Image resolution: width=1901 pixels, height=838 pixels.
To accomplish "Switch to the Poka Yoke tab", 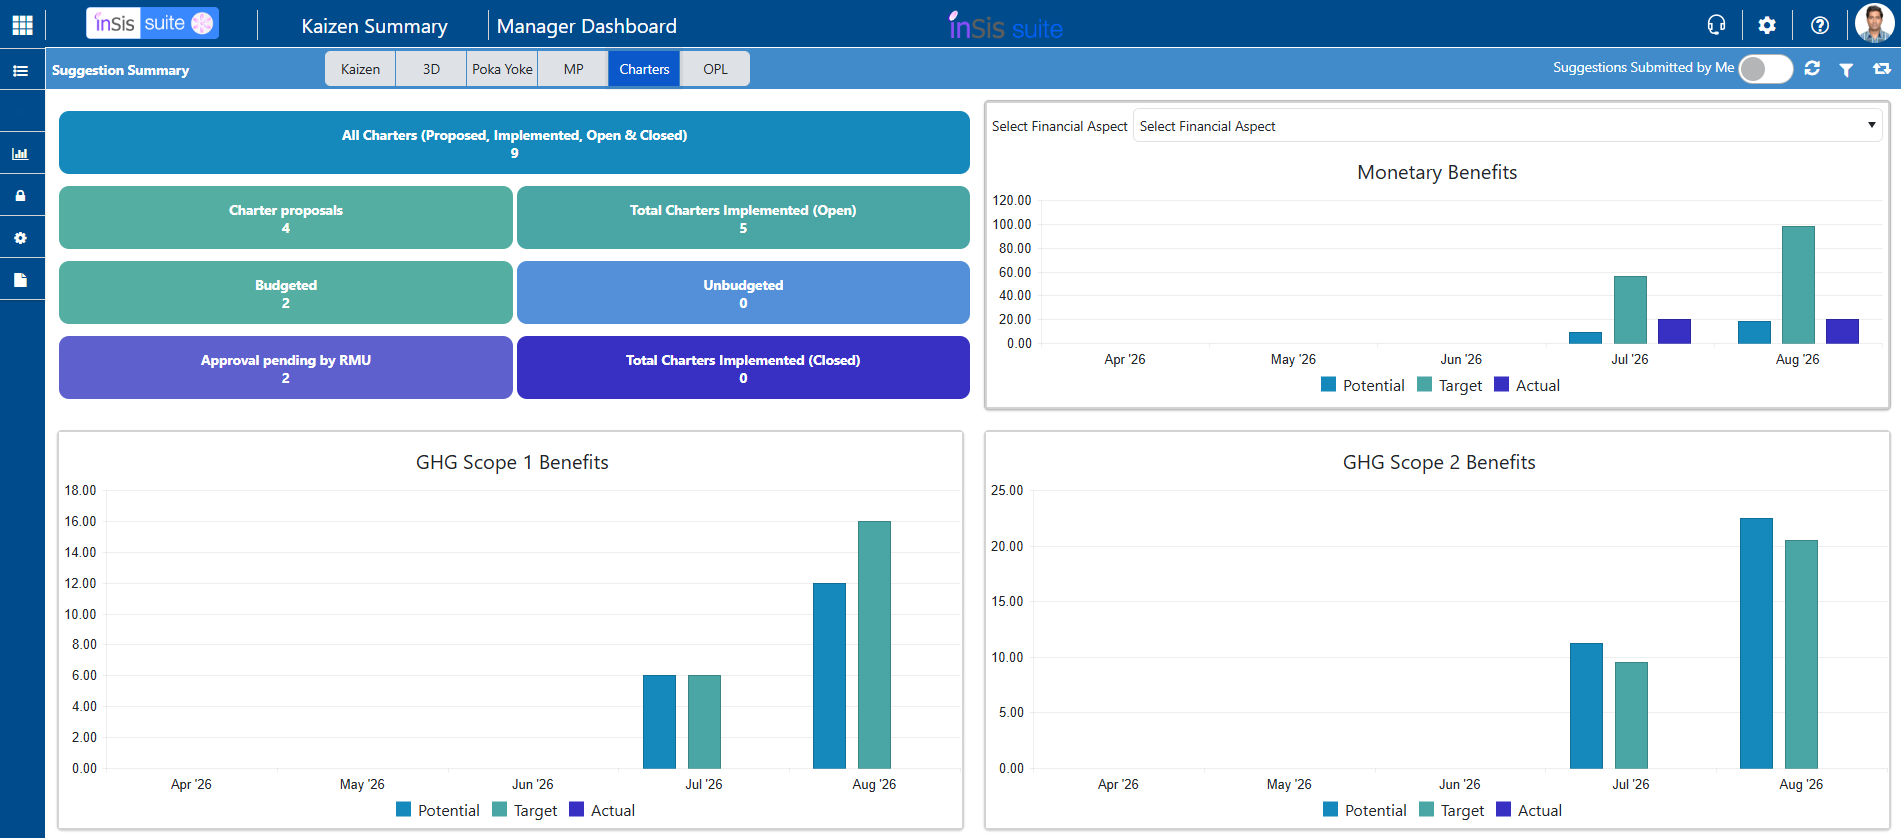I will pyautogui.click(x=502, y=69).
